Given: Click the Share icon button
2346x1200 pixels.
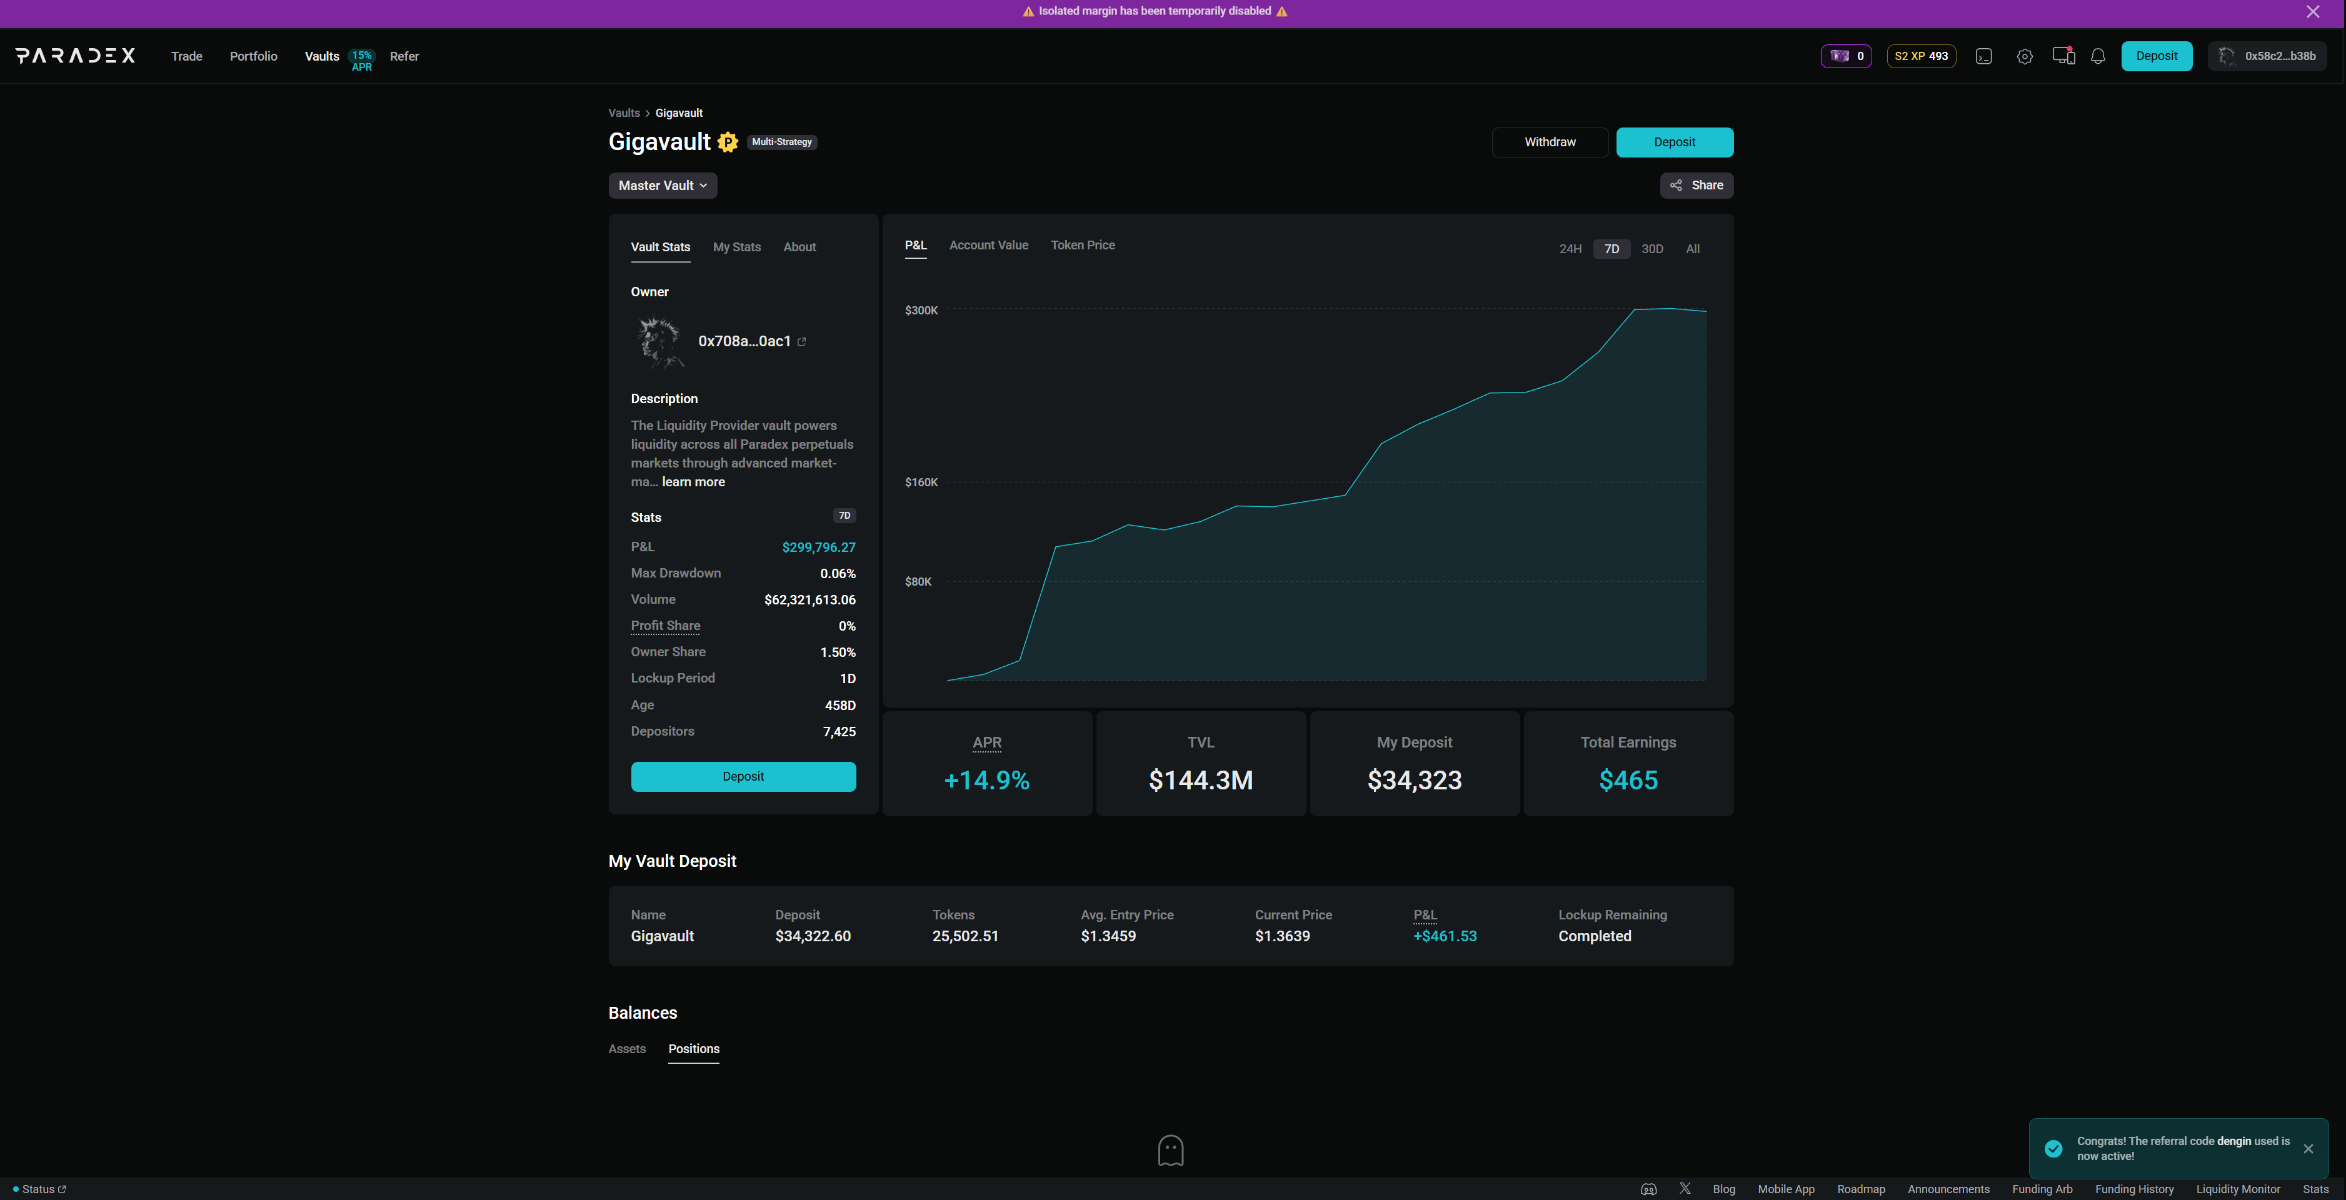Looking at the screenshot, I should (1697, 185).
